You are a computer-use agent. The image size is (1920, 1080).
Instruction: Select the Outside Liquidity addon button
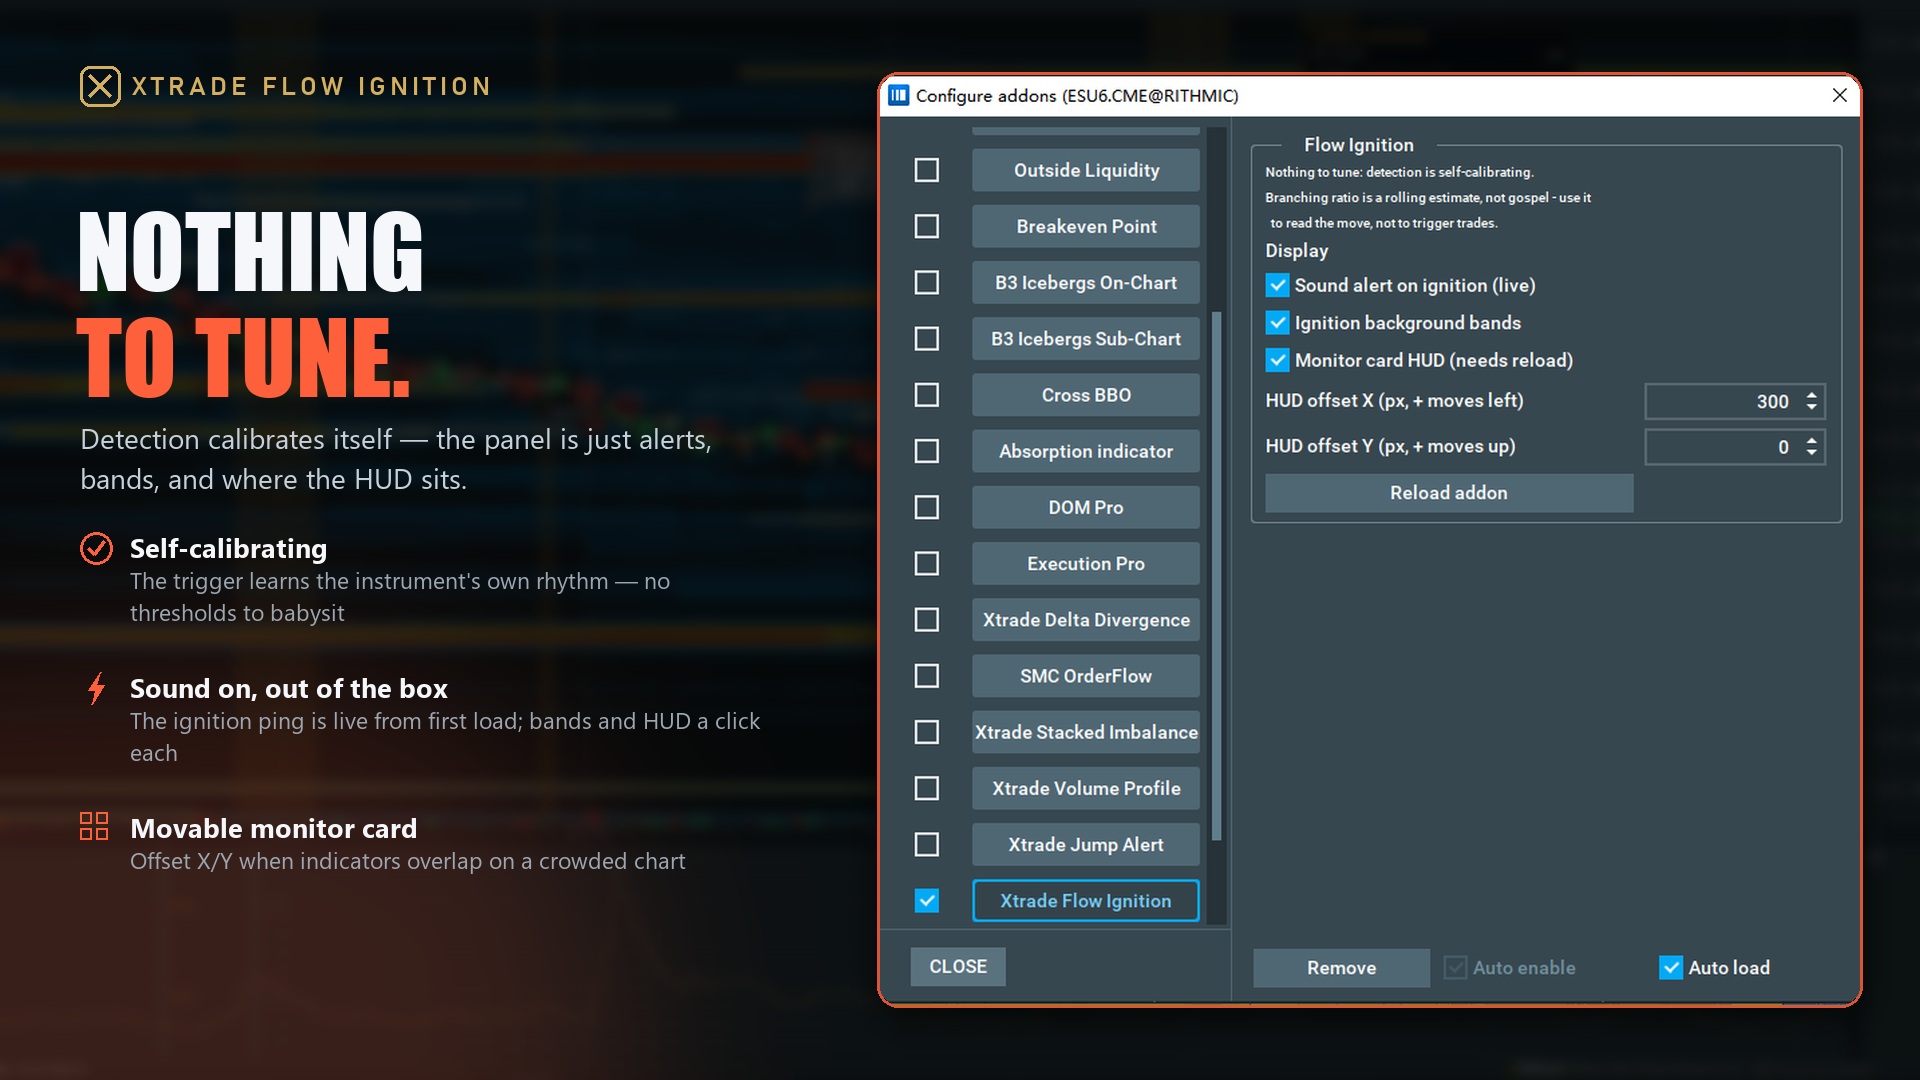coord(1086,170)
